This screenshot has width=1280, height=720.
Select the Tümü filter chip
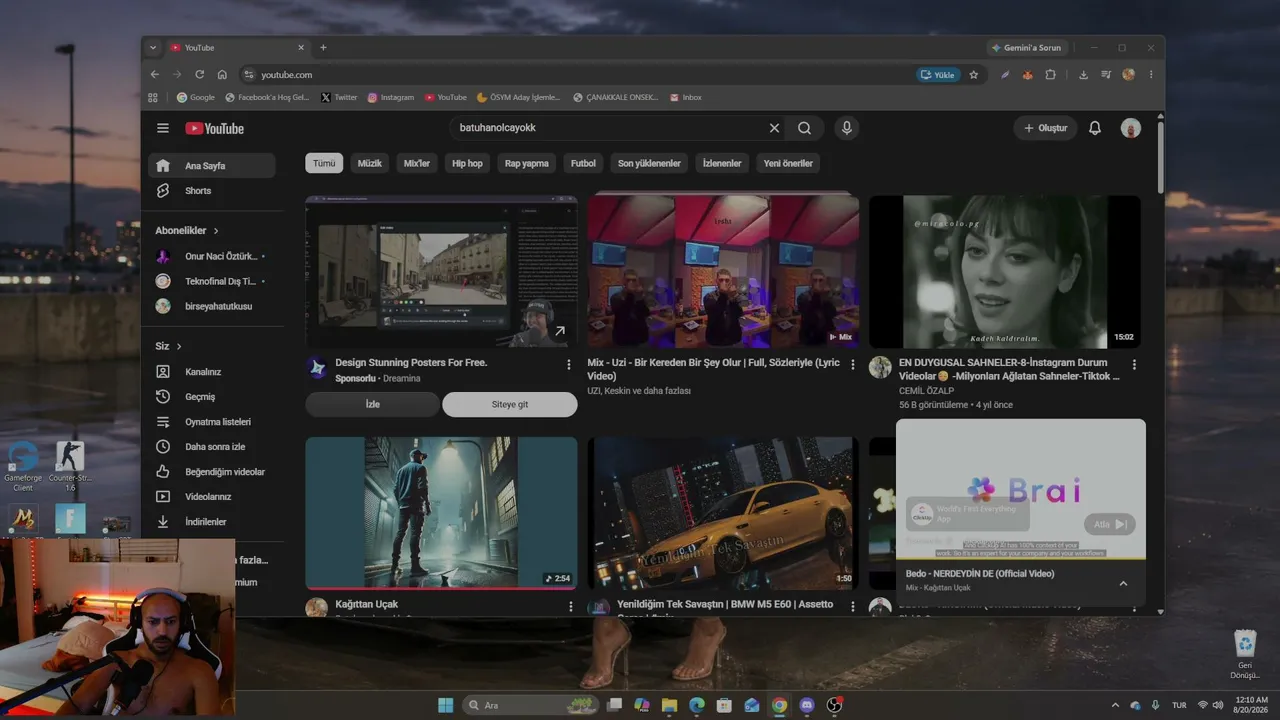[324, 163]
